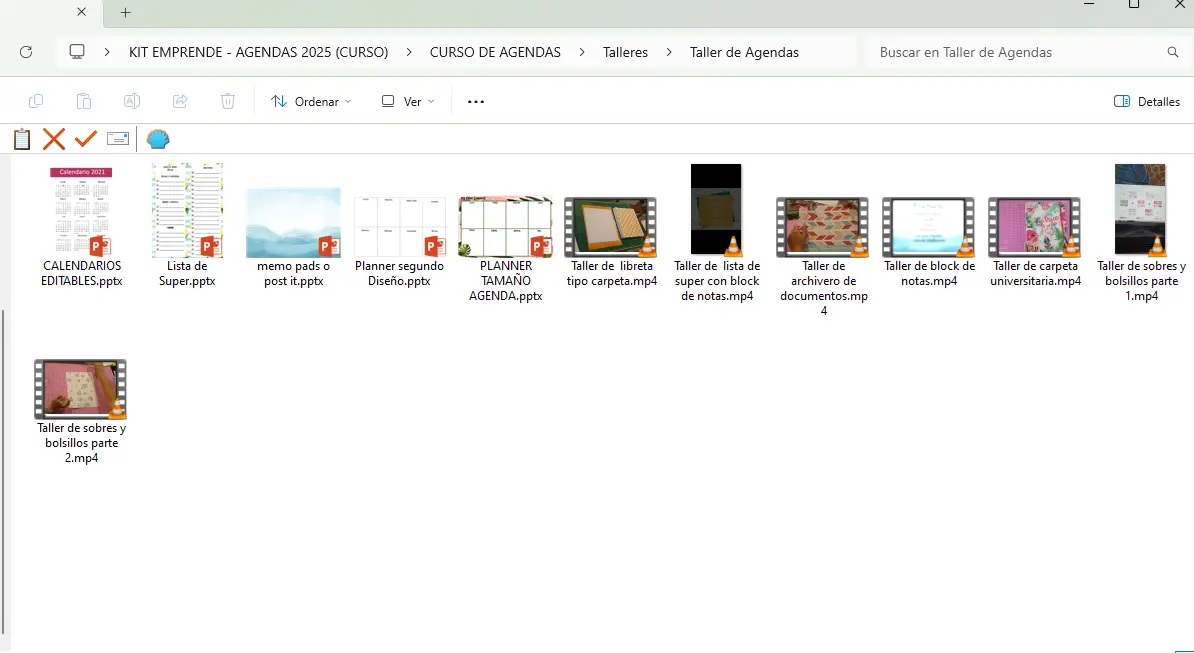Viewport: 1194px width, 653px height.
Task: Select Taller de sobres y bolsillos parte 2.mp4
Action: pos(80,410)
